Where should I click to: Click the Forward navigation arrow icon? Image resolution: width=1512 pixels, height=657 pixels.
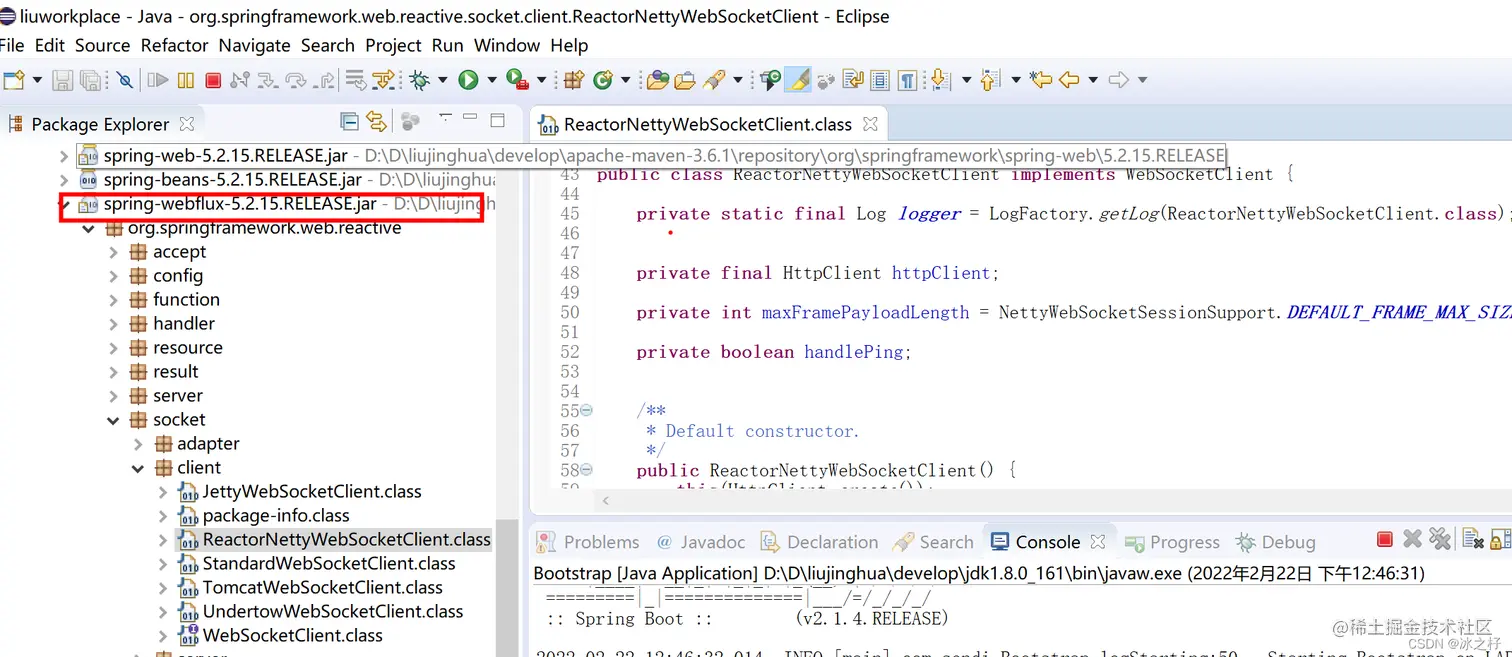[1119, 80]
